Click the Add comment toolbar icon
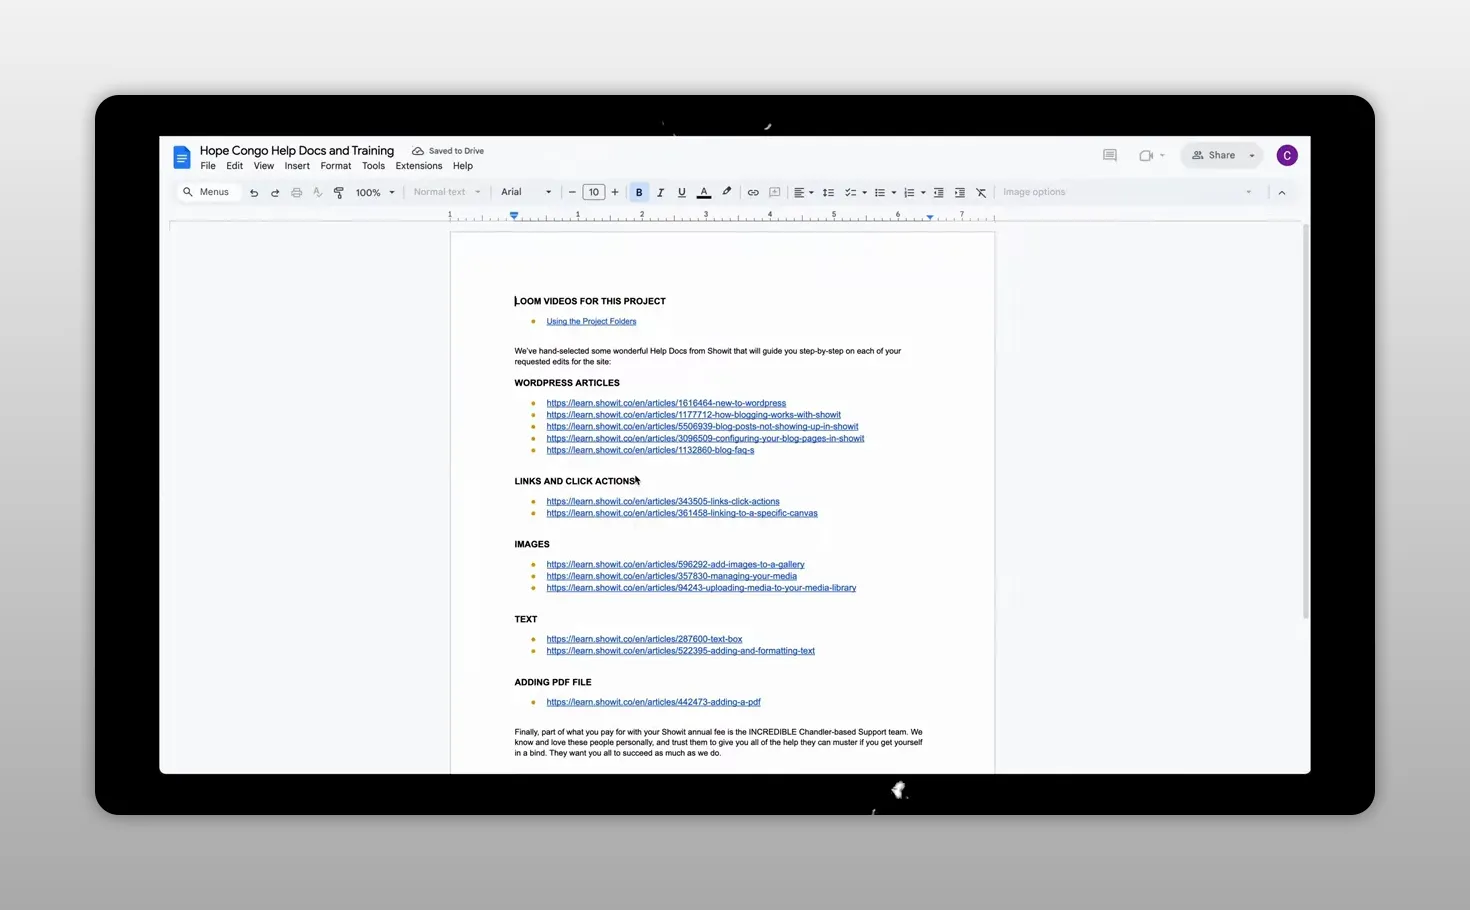The height and width of the screenshot is (910, 1470). tap(774, 192)
